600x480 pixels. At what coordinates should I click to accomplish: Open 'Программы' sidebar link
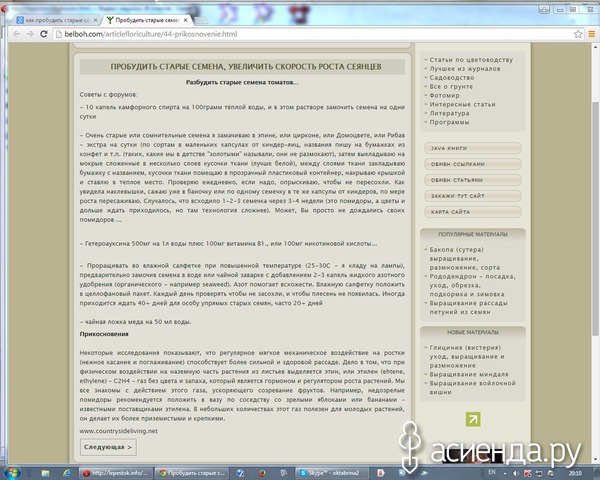click(x=449, y=122)
